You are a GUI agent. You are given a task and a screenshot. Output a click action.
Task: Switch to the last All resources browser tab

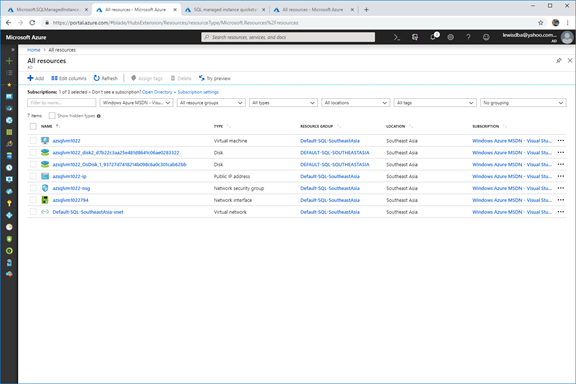[313, 10]
